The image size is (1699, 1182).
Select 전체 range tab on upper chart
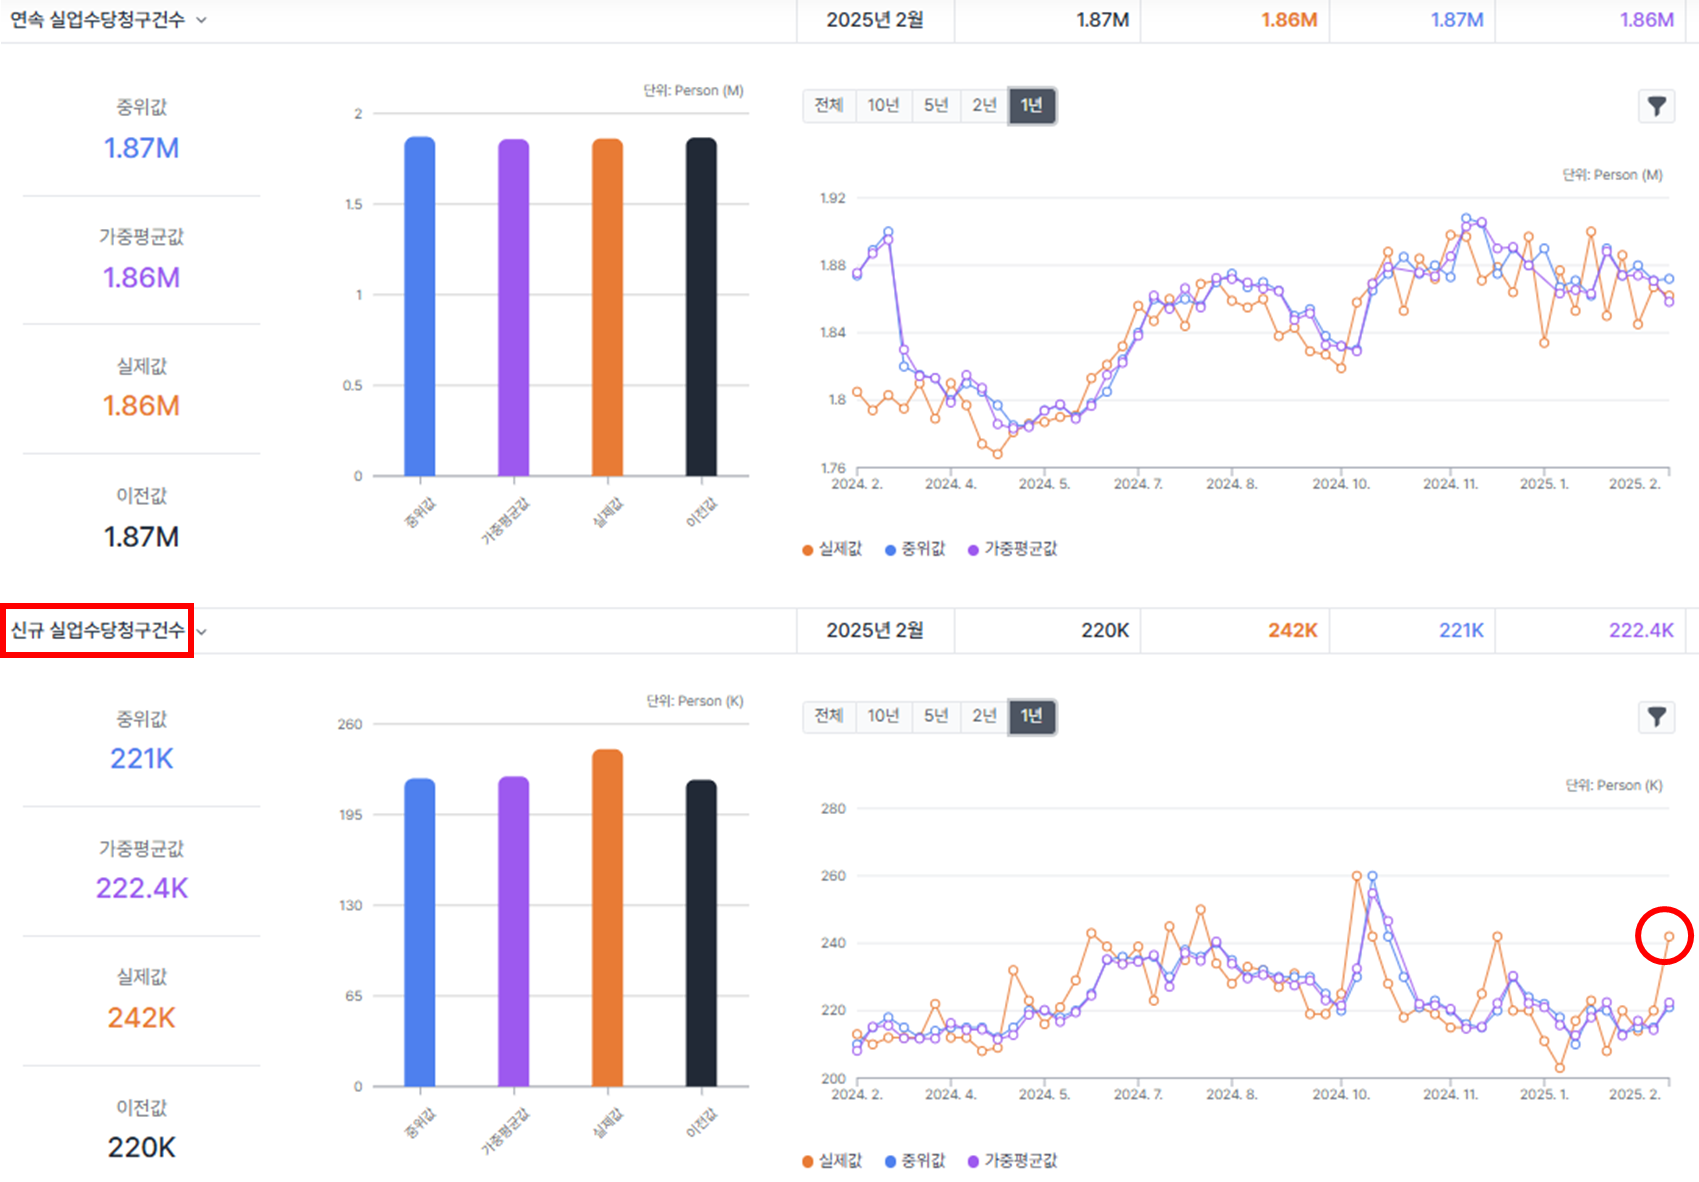829,105
